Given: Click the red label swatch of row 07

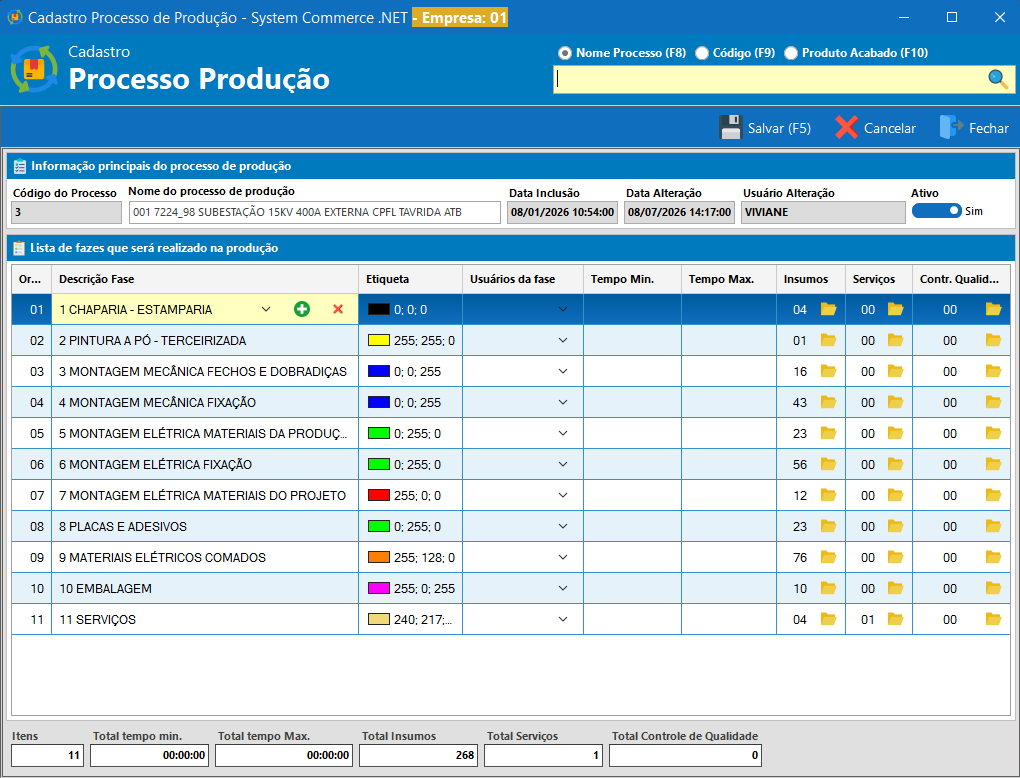Looking at the screenshot, I should pos(379,495).
